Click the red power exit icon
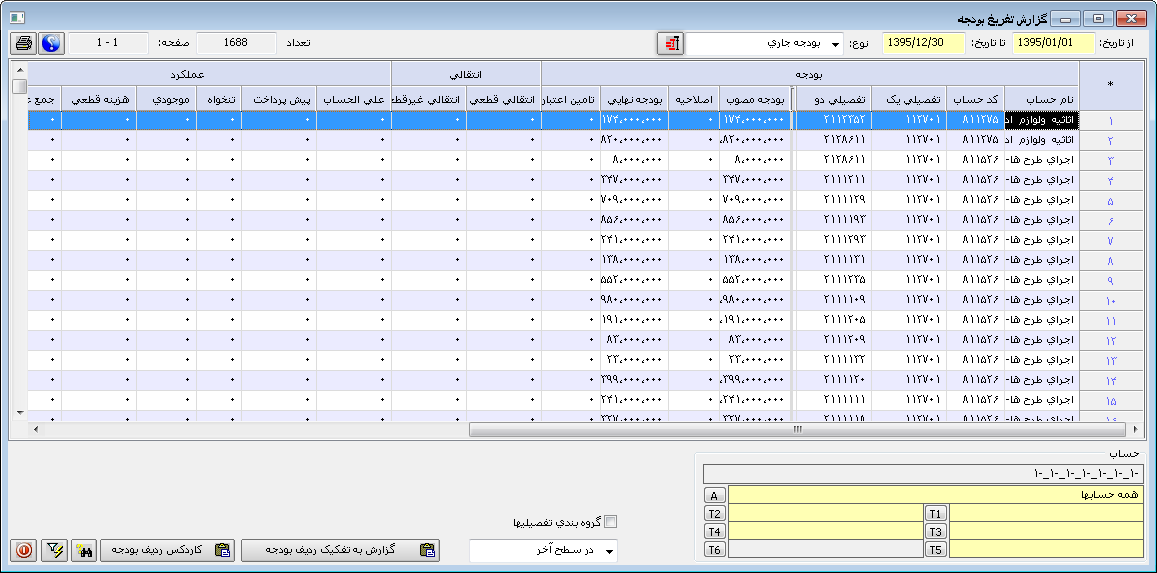Viewport: 1157px width, 573px height. 24,550
